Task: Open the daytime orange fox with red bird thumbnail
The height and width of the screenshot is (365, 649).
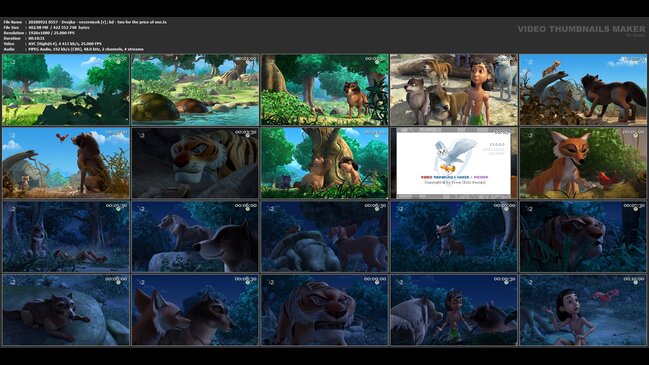Action: tap(583, 163)
